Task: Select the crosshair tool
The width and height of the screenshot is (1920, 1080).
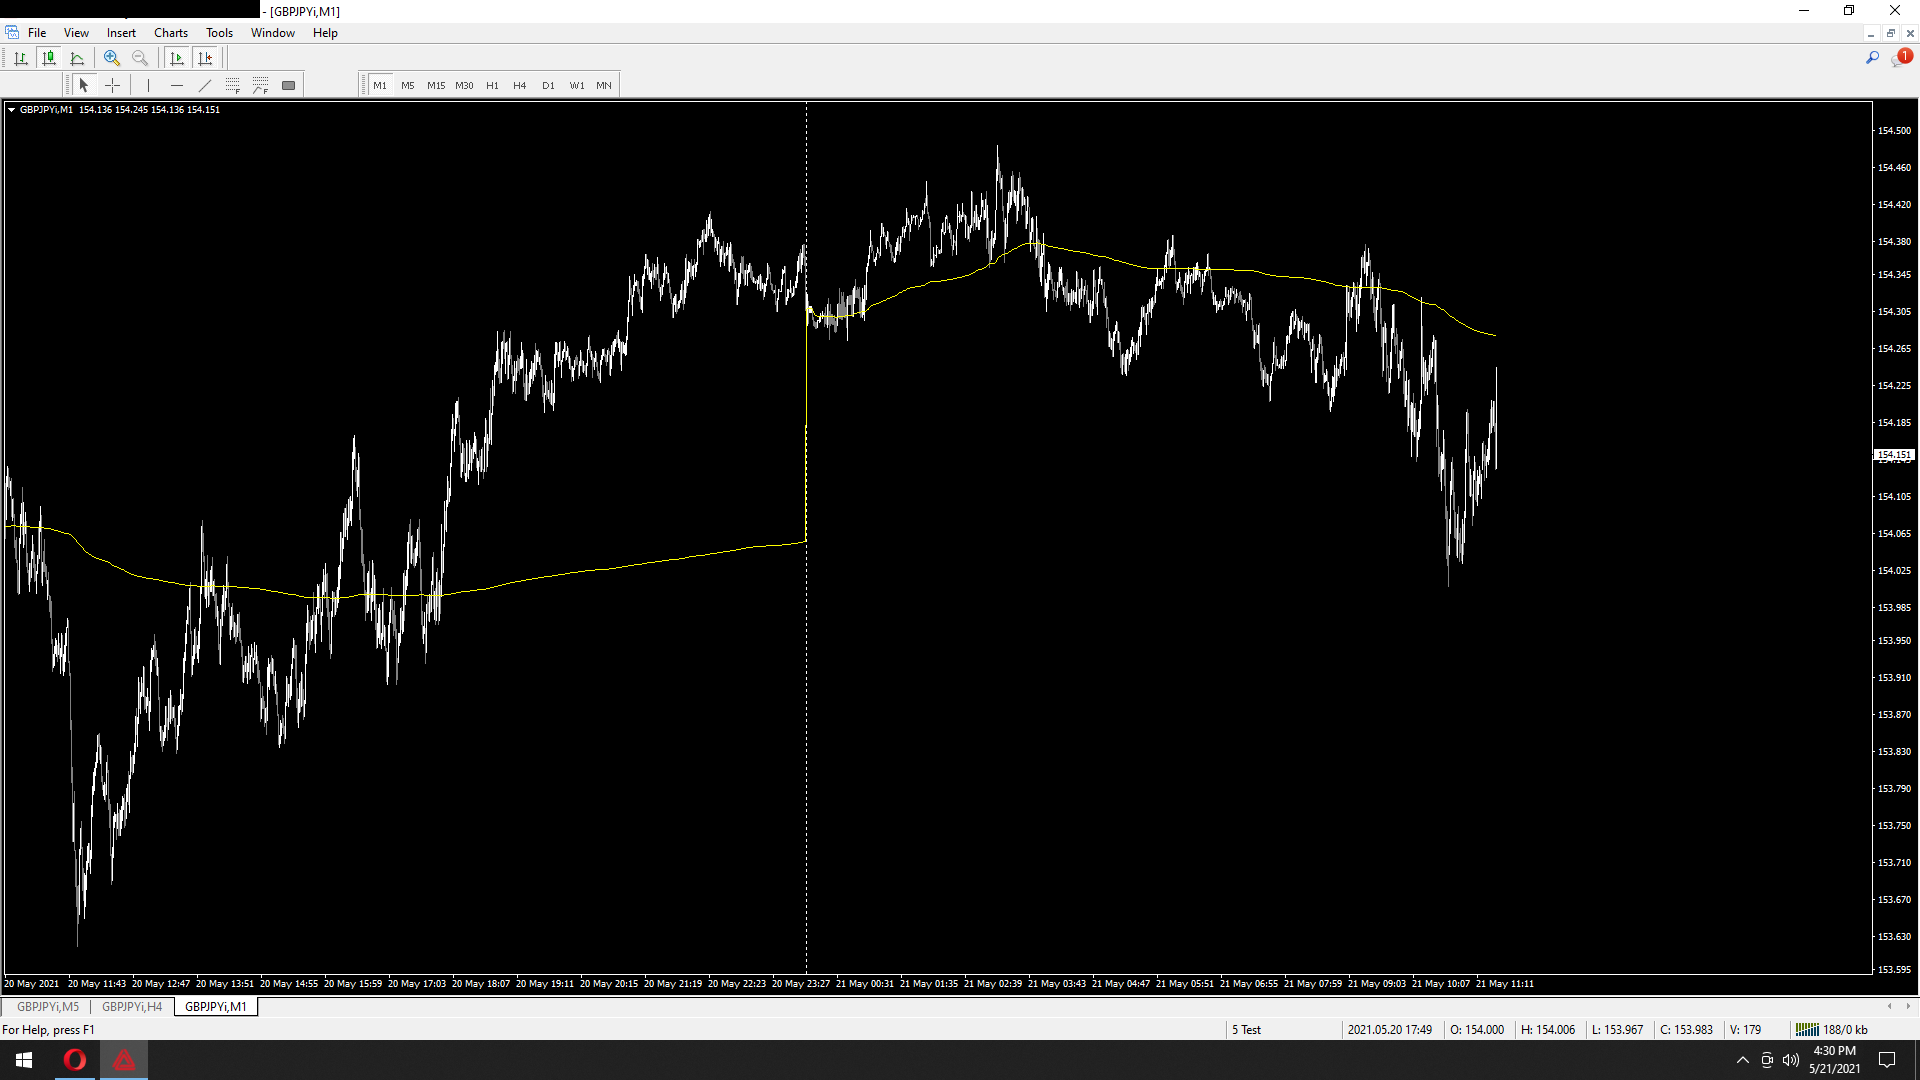Action: point(113,86)
